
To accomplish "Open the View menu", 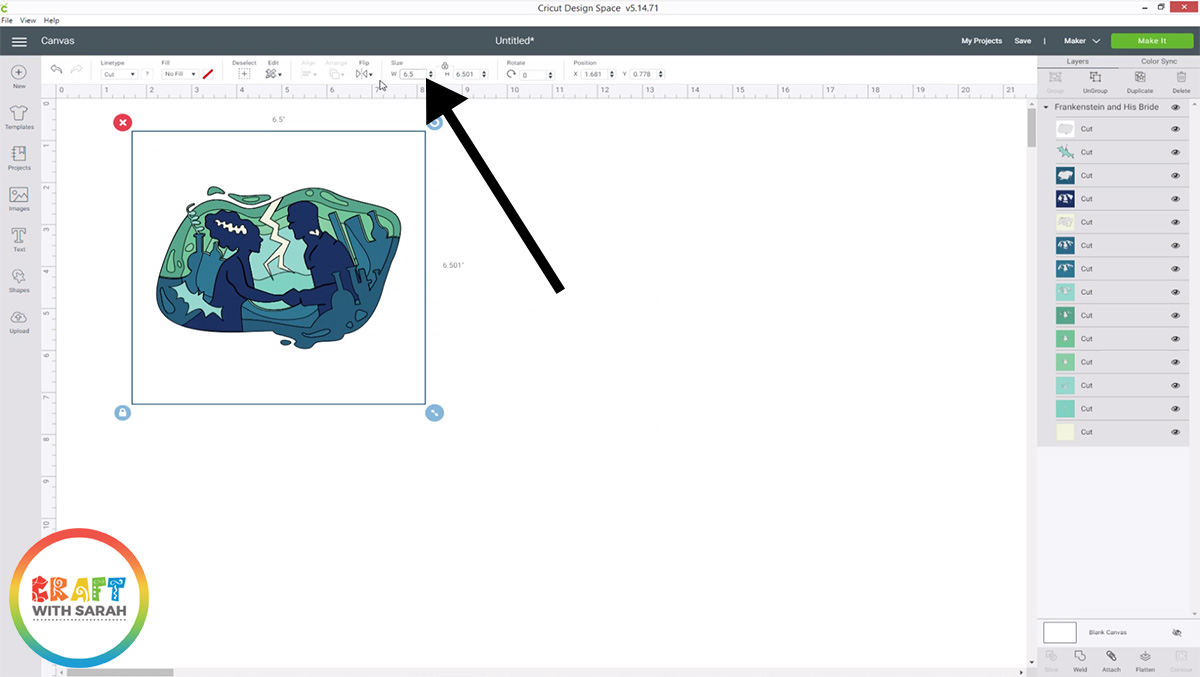I will pos(27,20).
